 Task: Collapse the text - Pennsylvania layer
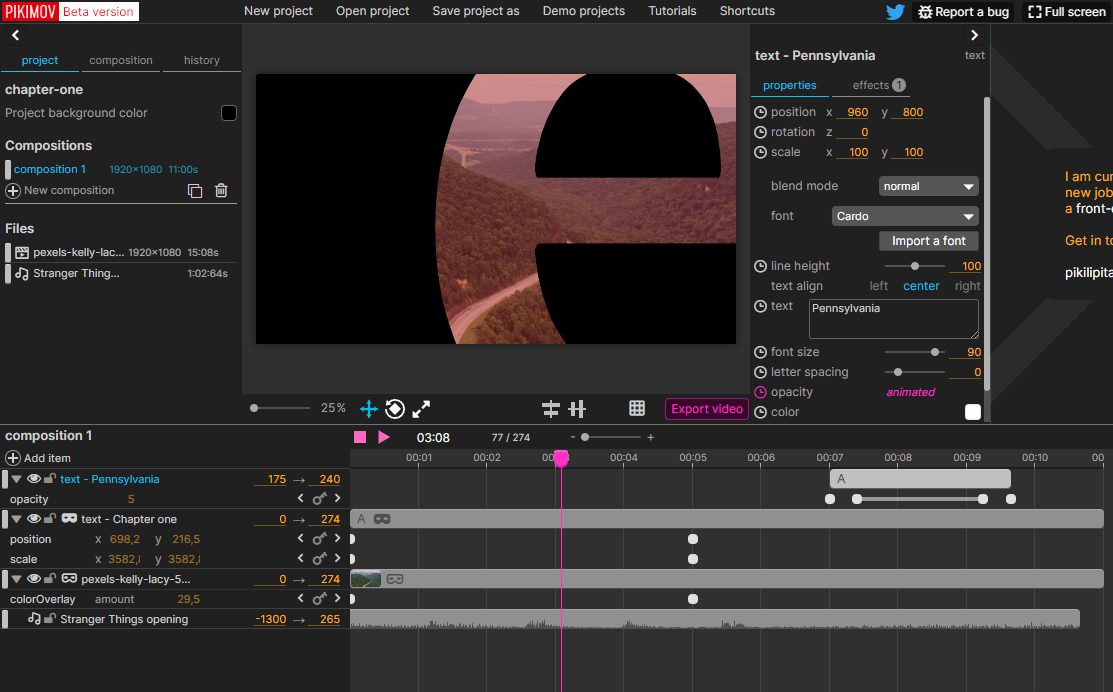coord(16,479)
